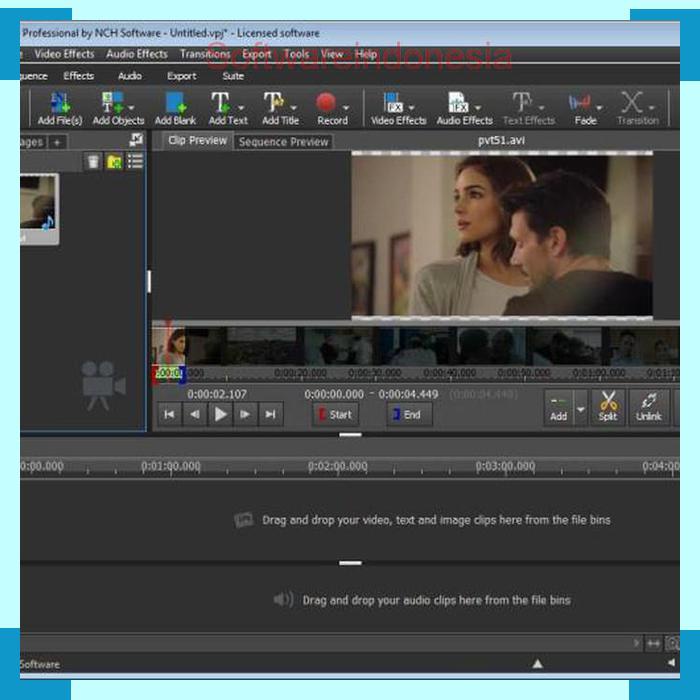Viewport: 700px width, 700px height.
Task: Set the clip out point with End
Action: tap(408, 414)
